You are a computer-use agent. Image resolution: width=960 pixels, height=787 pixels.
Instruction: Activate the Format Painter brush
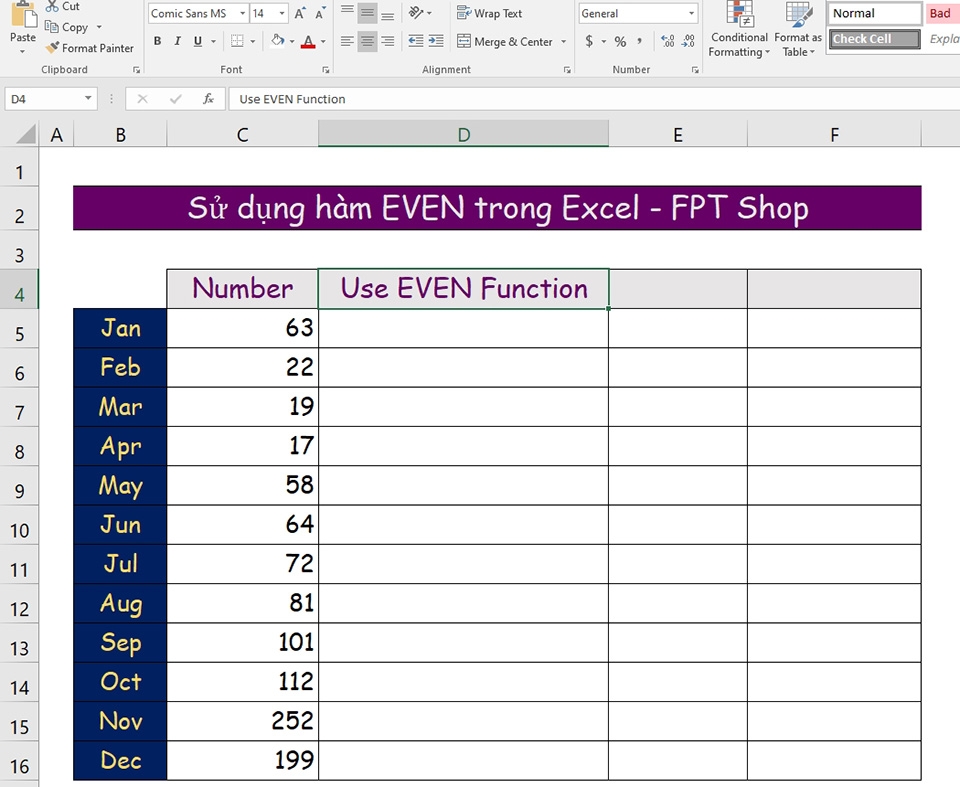tap(52, 47)
